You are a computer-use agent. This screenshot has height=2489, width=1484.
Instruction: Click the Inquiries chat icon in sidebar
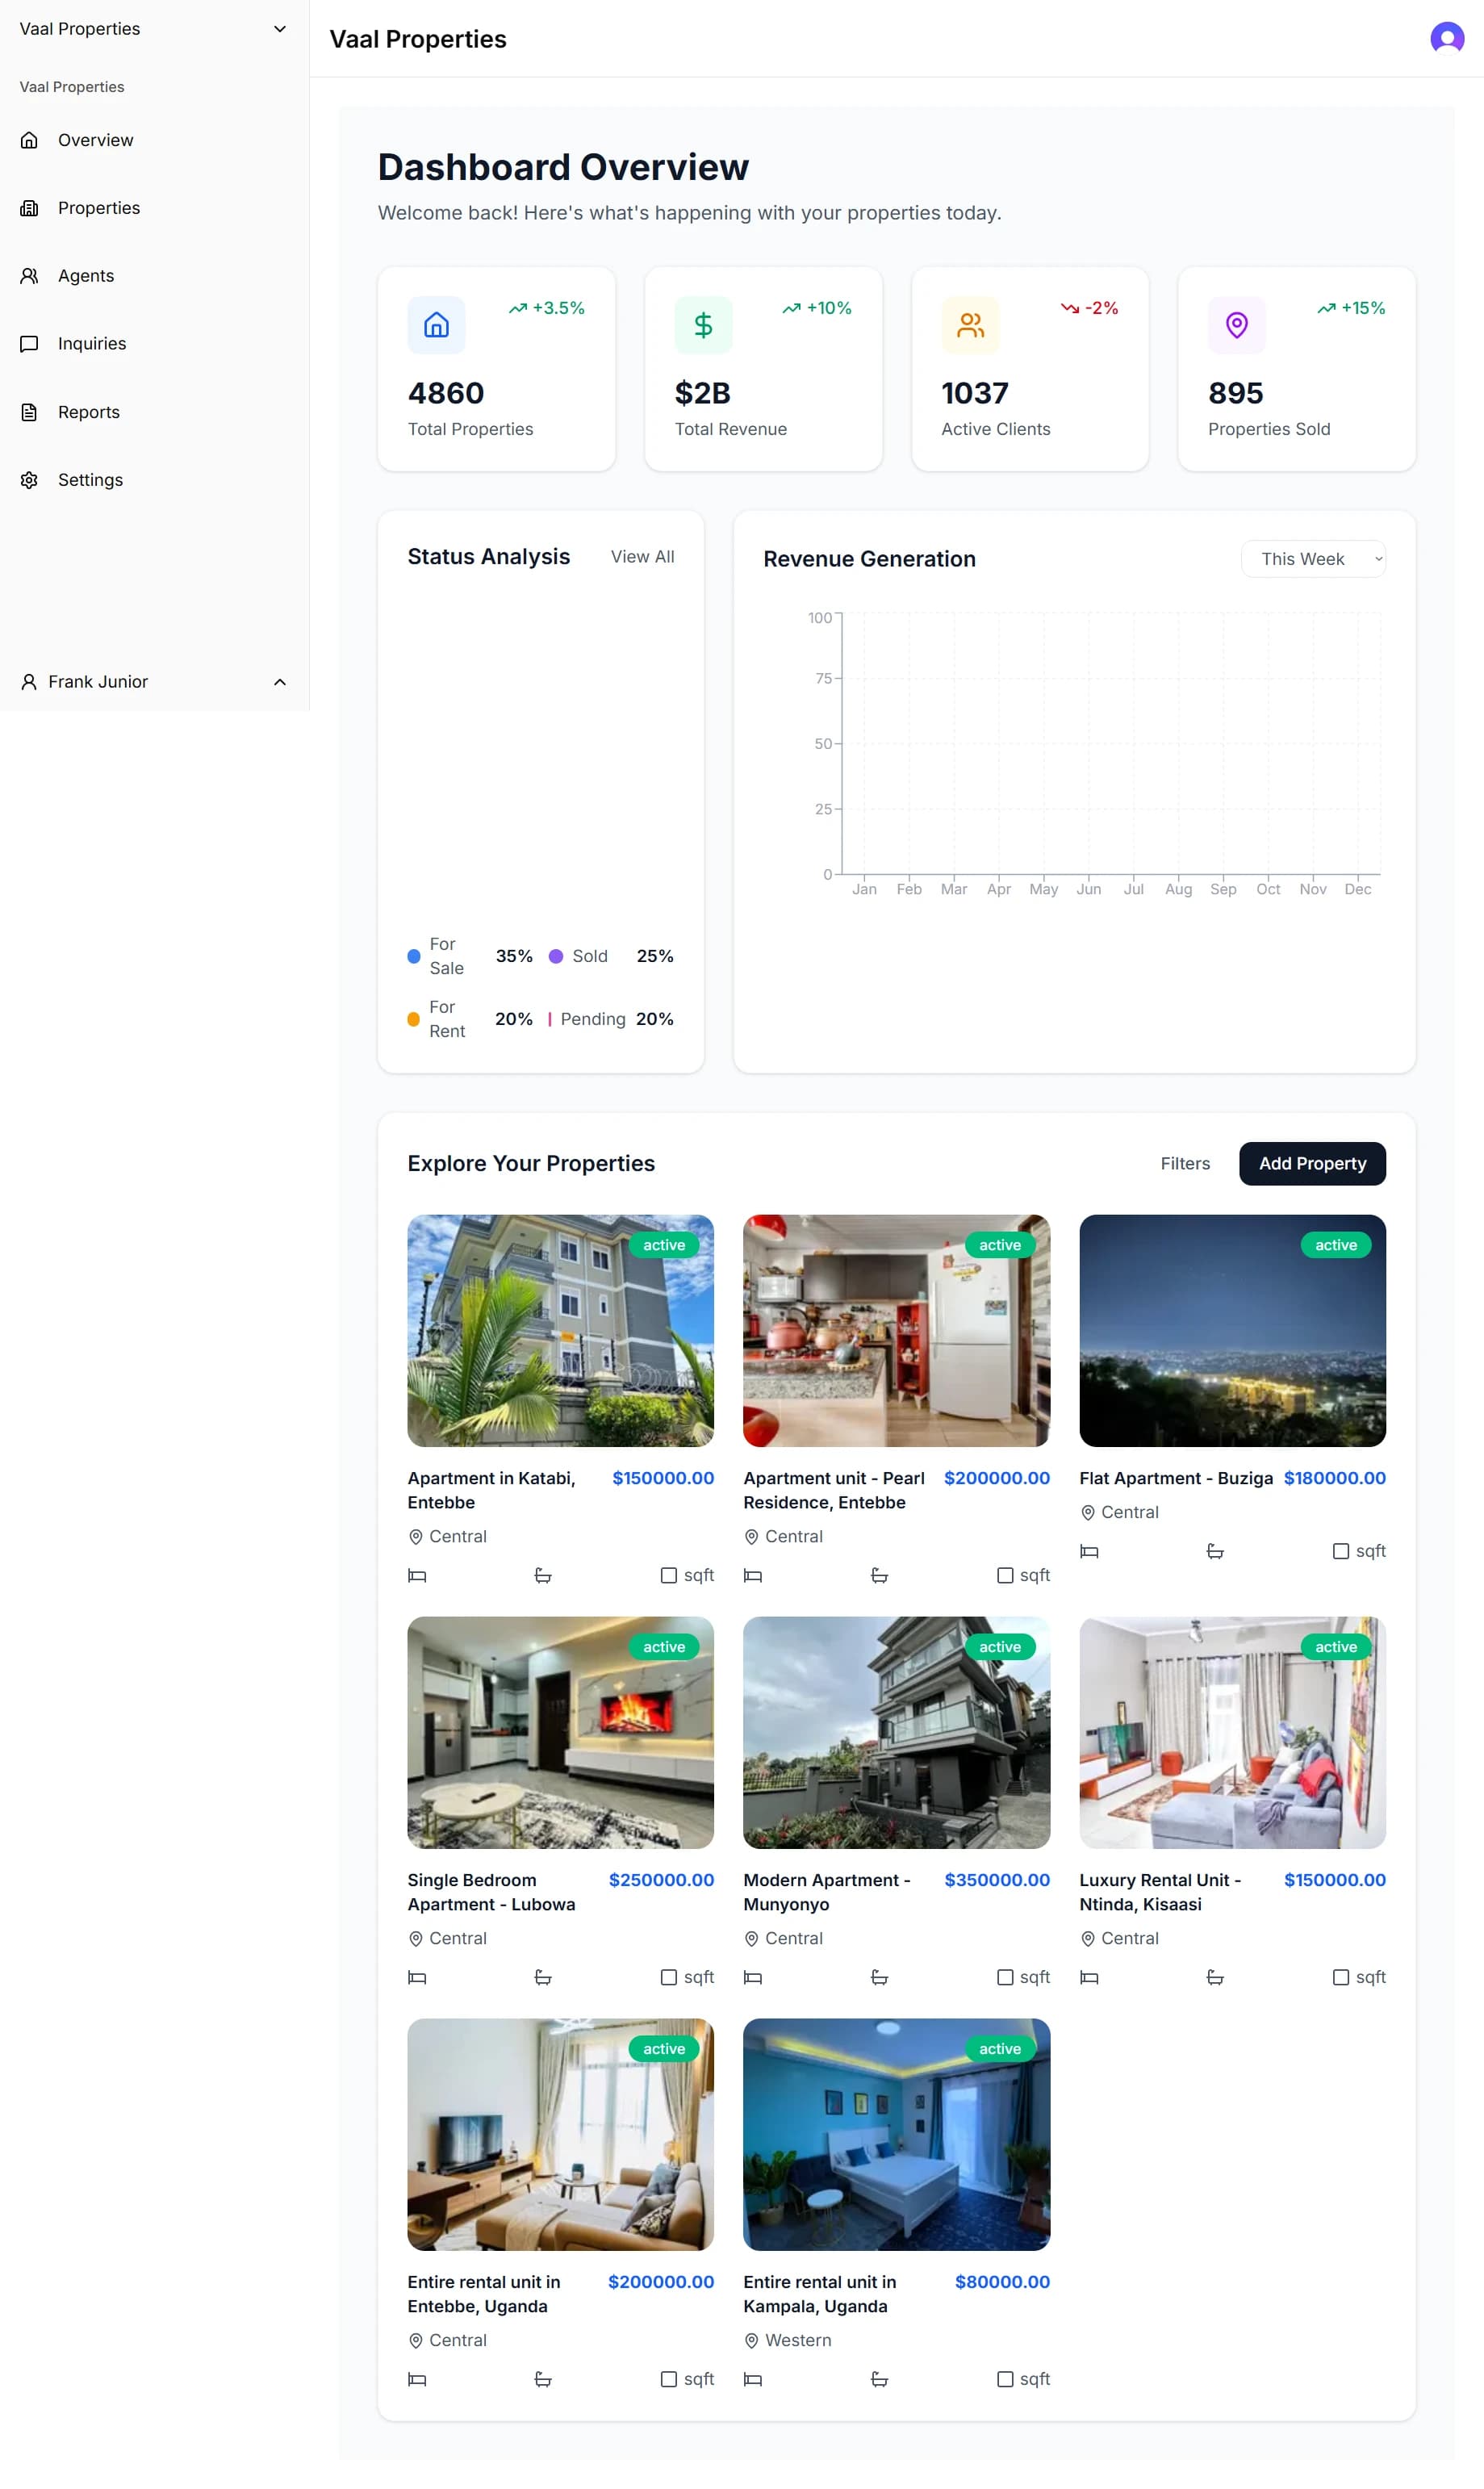(x=29, y=344)
